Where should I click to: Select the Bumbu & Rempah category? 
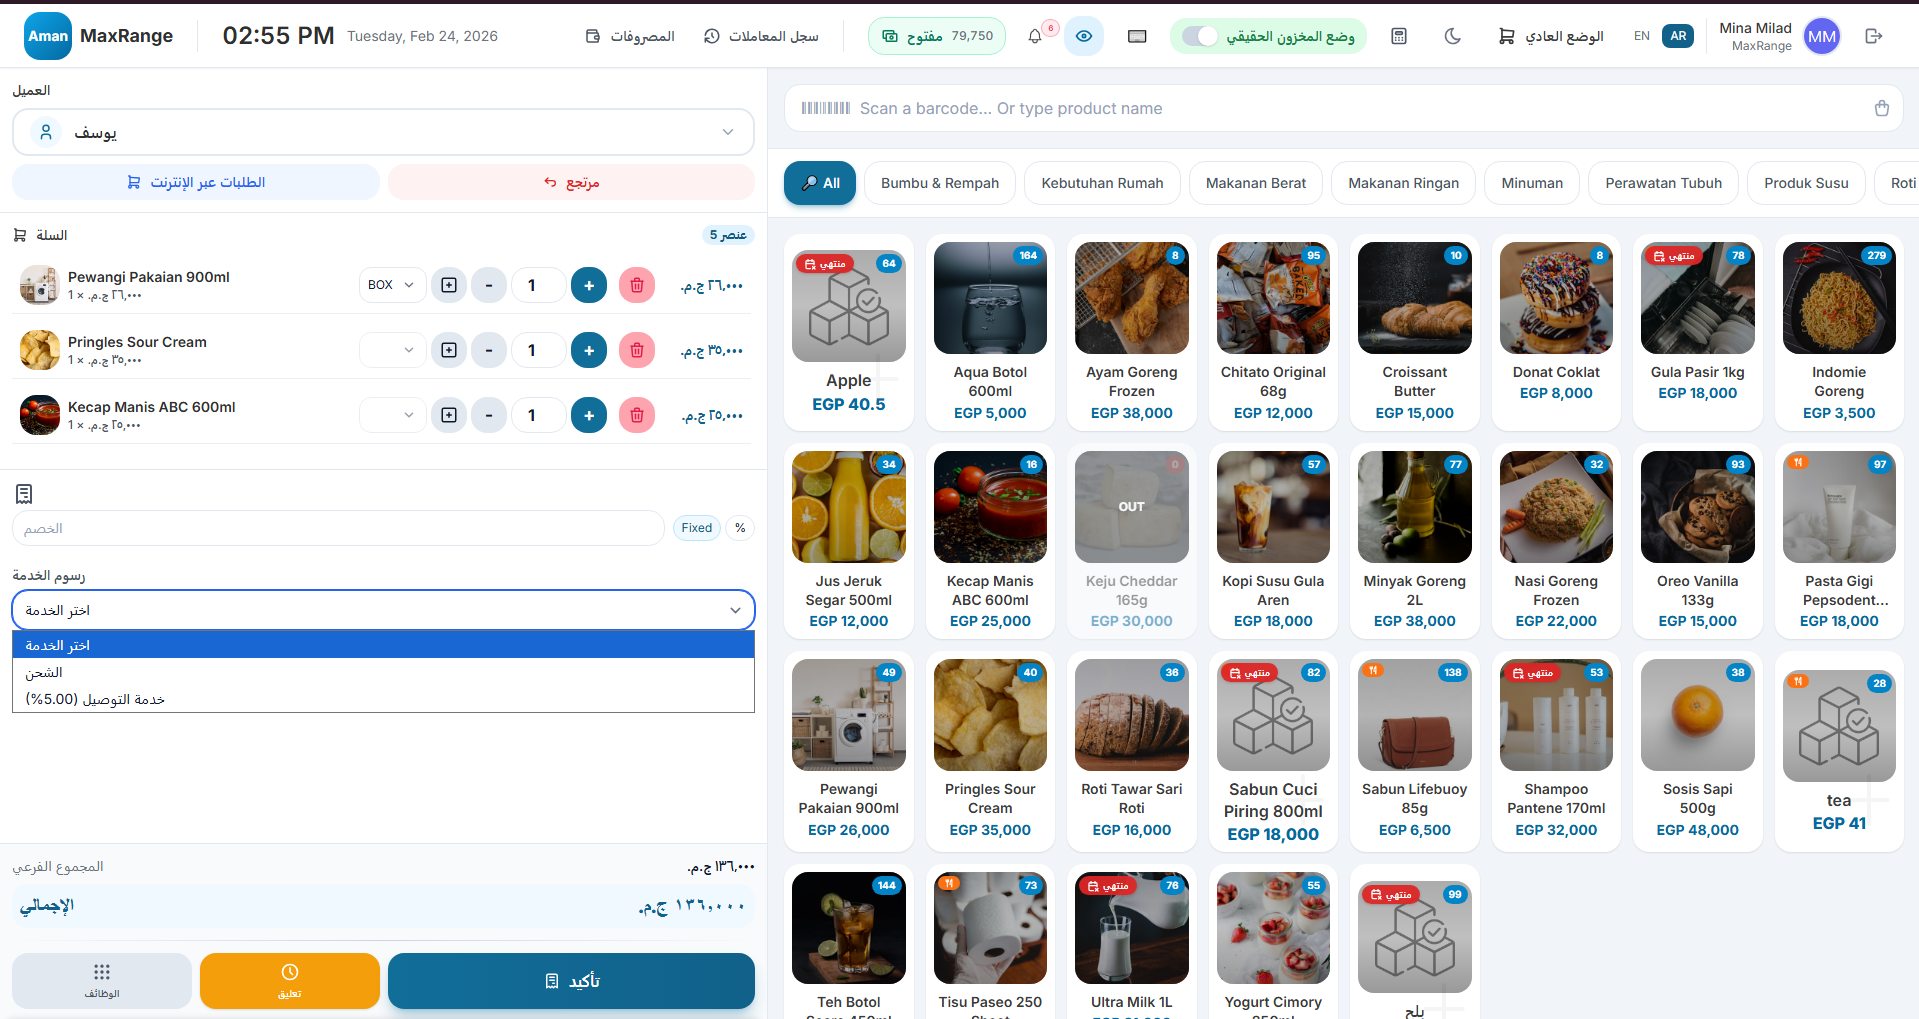tap(939, 183)
